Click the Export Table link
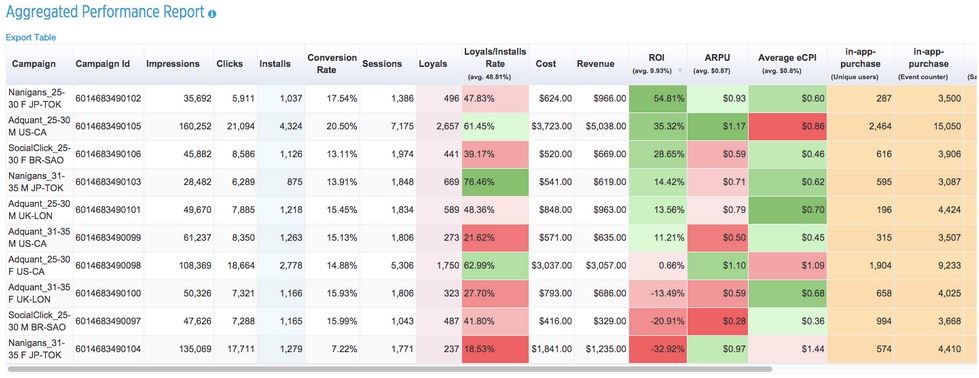979x378 pixels. click(x=31, y=37)
